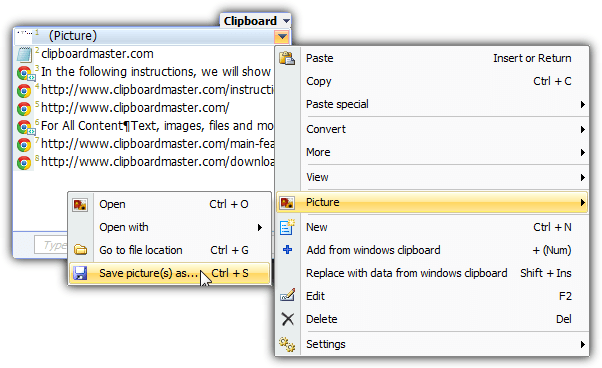602x368 pixels.
Task: Click the notepad icon beside clipboardmaster.com
Action: [x=24, y=54]
